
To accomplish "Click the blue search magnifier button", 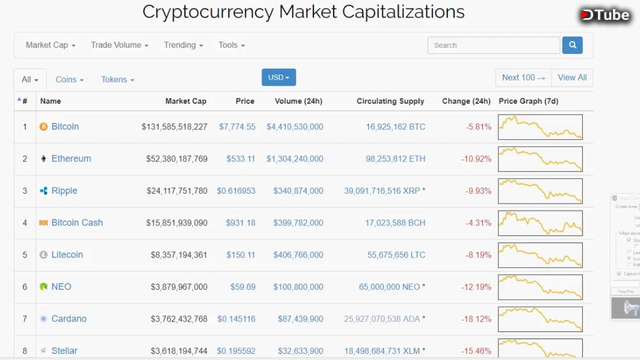I will point(572,45).
